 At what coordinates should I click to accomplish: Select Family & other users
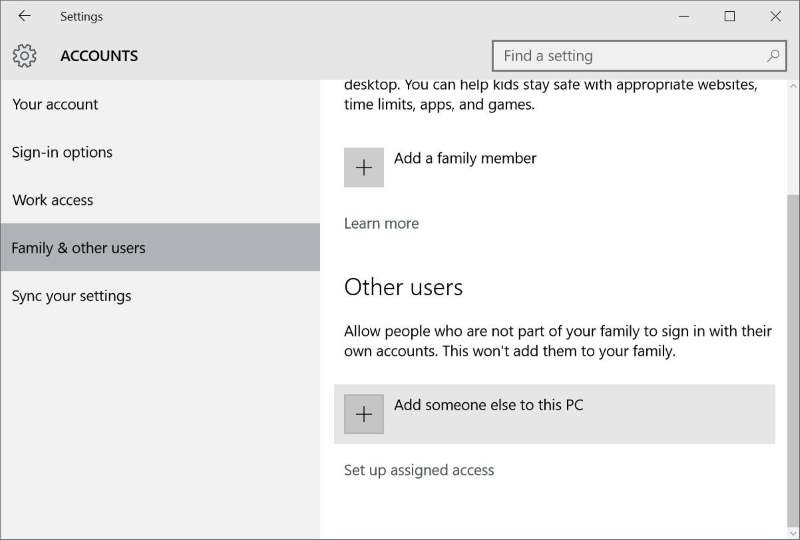tap(160, 248)
